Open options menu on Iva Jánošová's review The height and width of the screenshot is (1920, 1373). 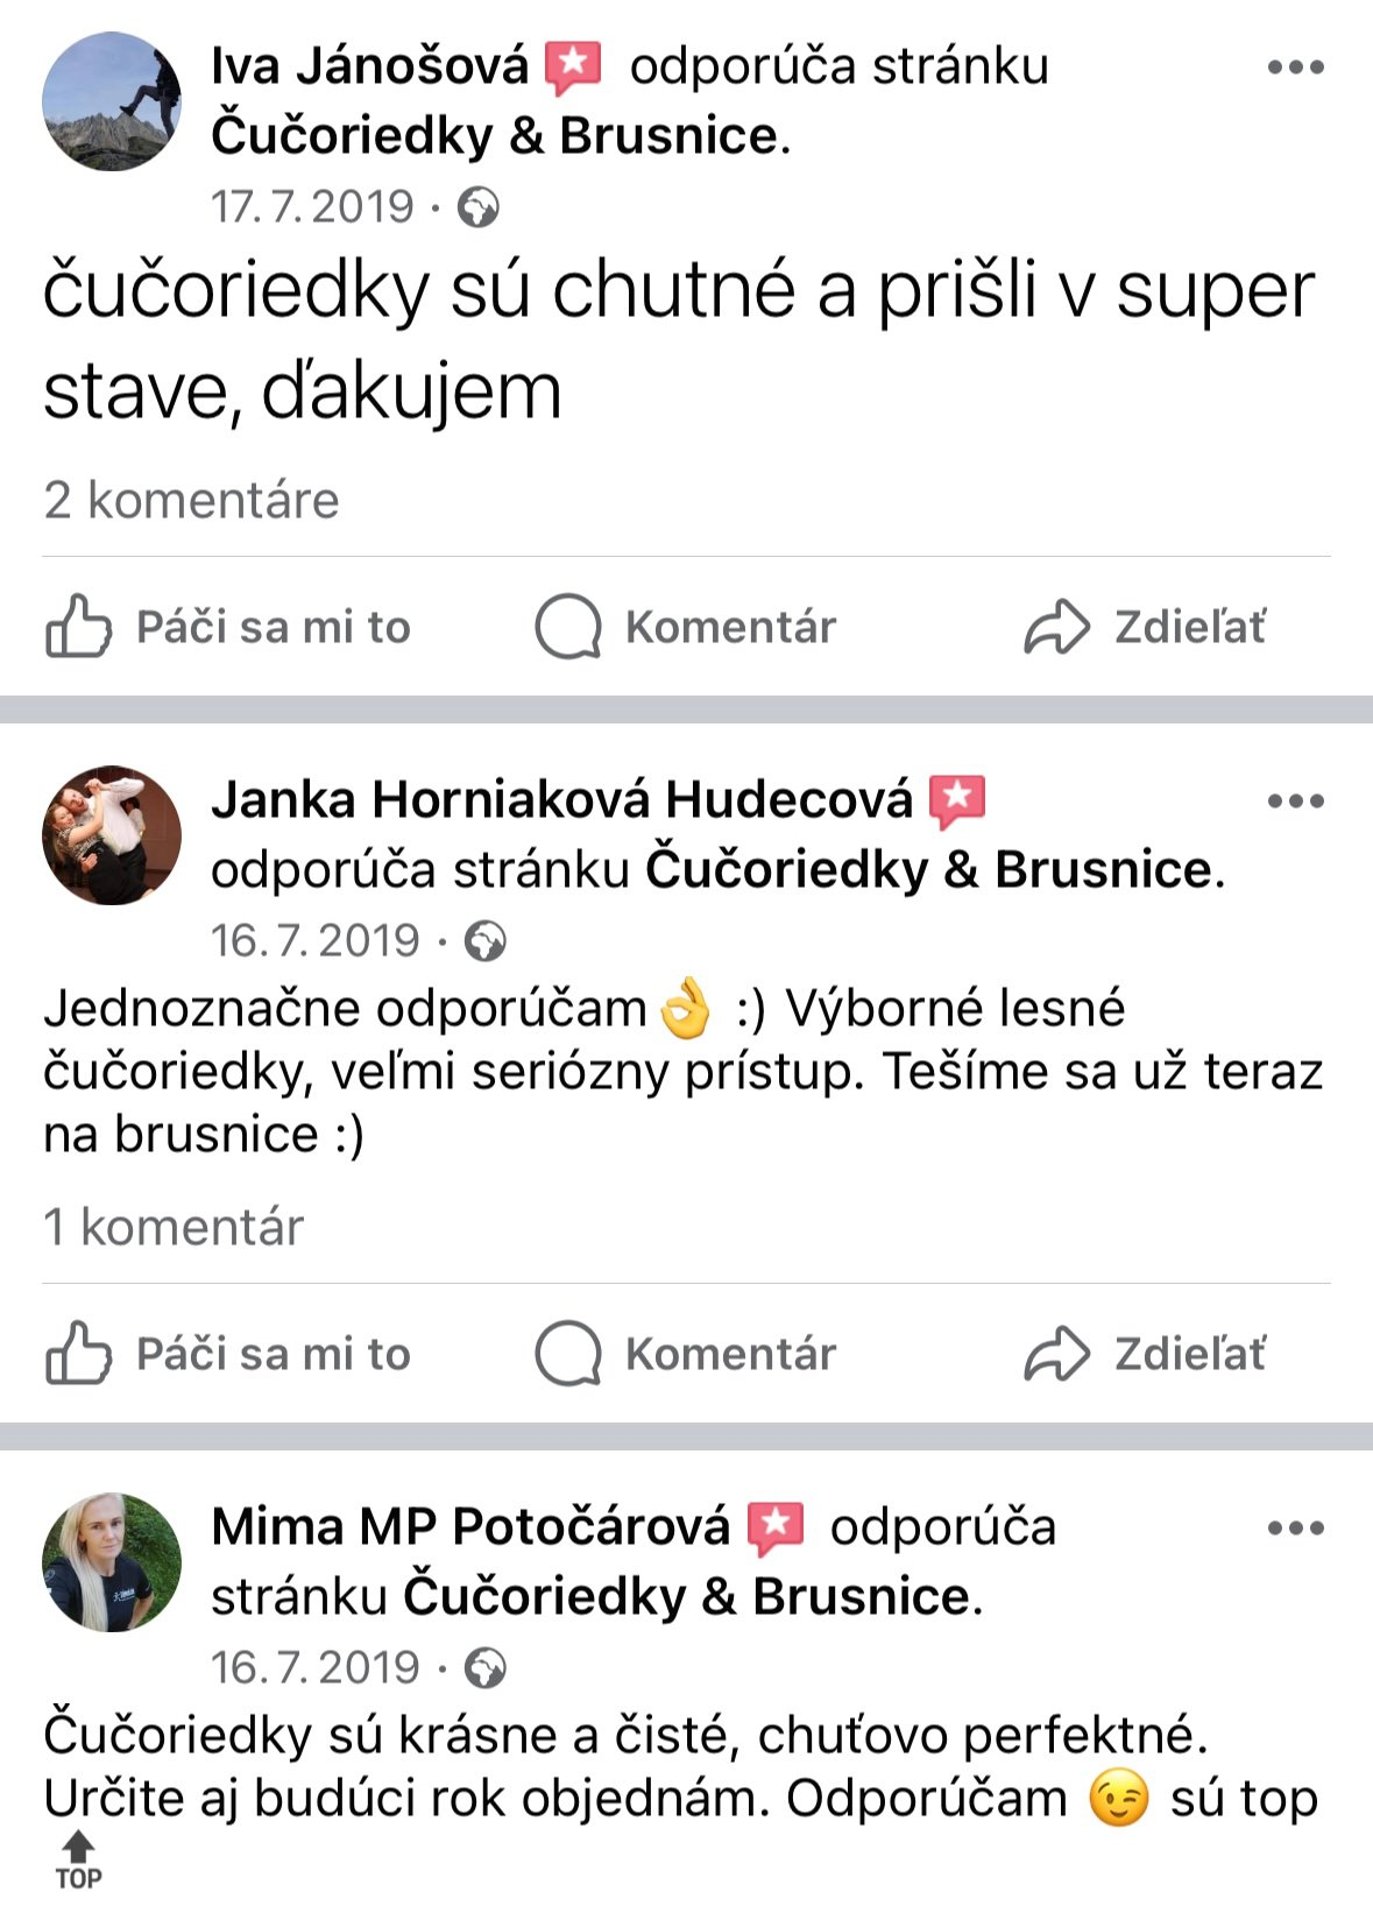click(x=1295, y=68)
